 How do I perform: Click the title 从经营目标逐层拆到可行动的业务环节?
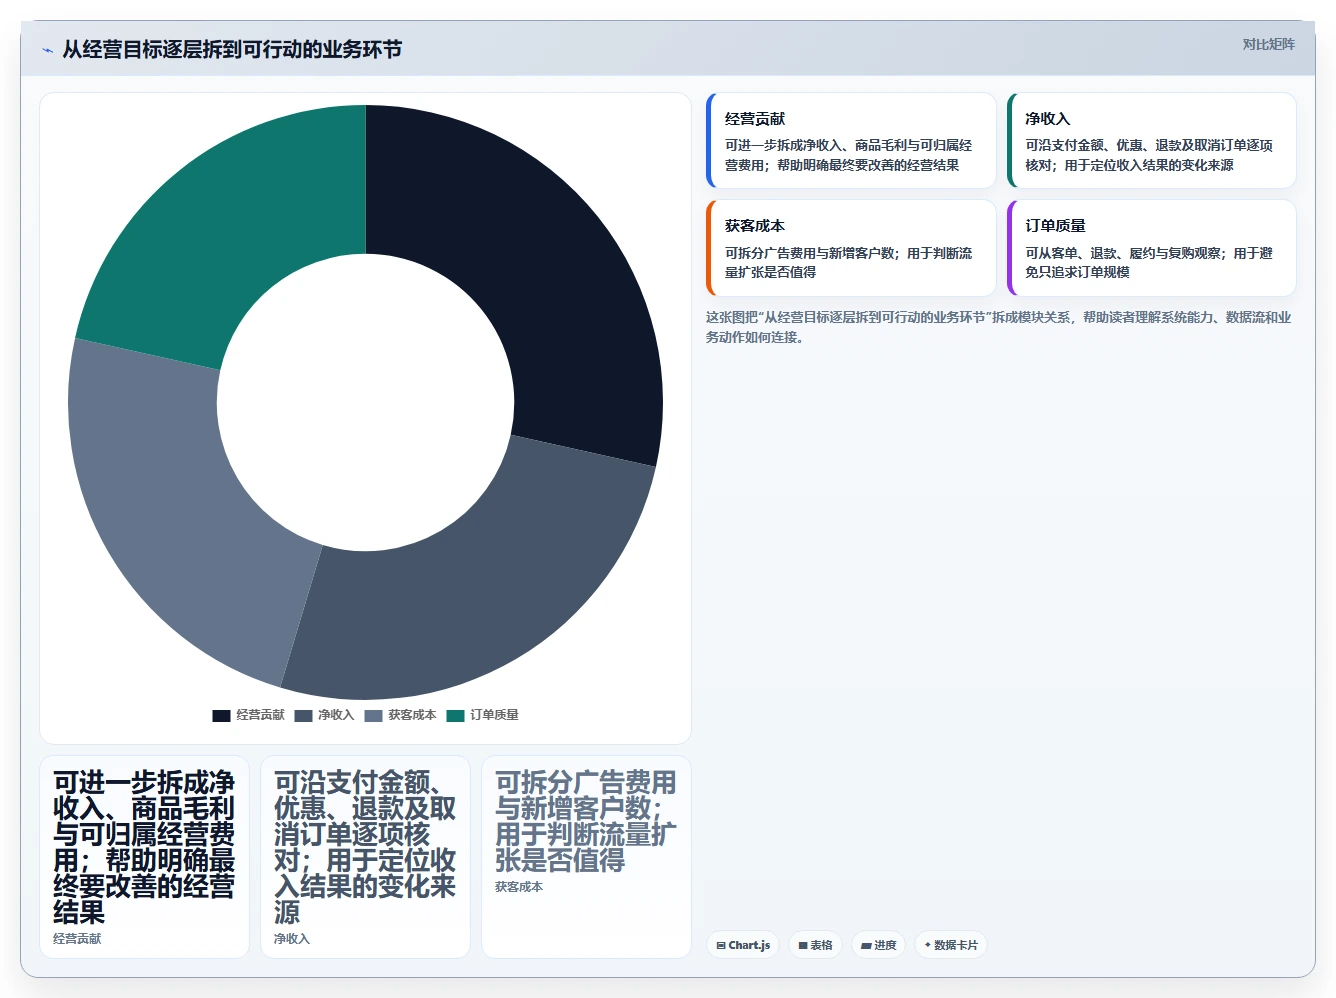232,50
